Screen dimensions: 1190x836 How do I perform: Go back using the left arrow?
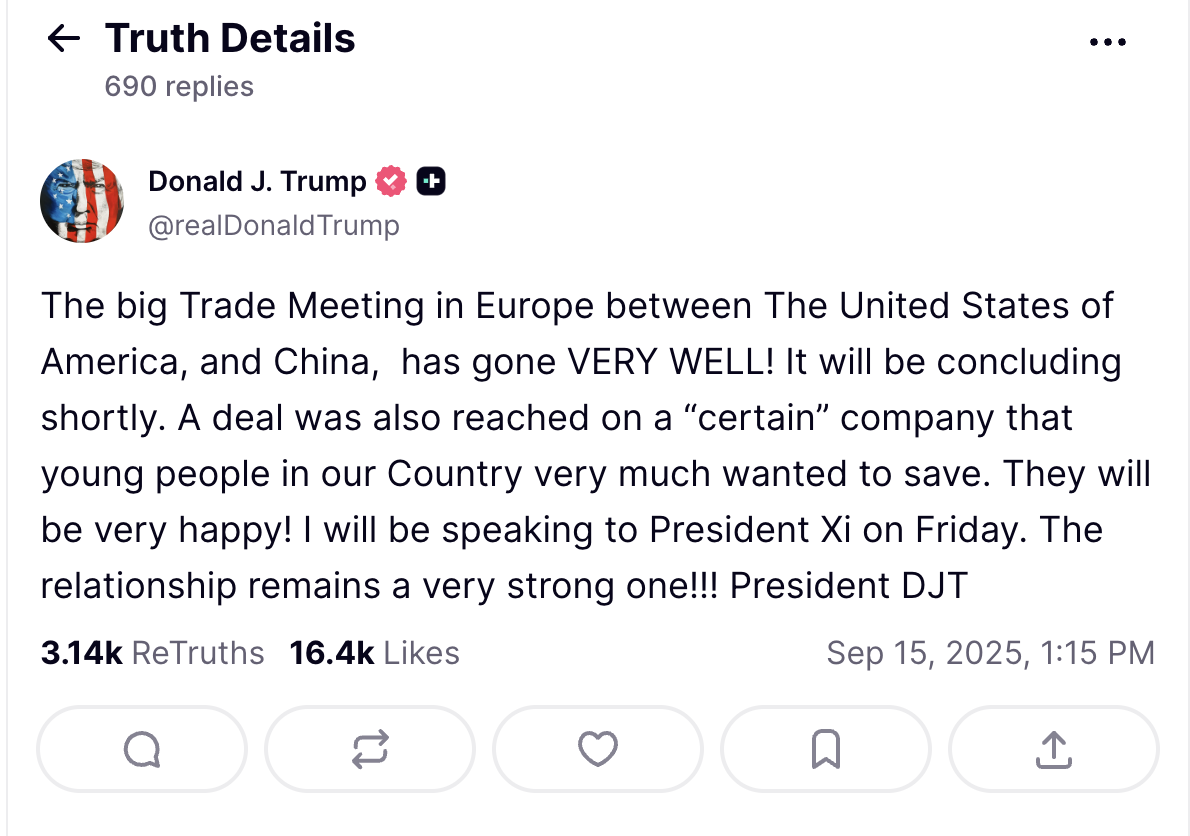point(64,39)
